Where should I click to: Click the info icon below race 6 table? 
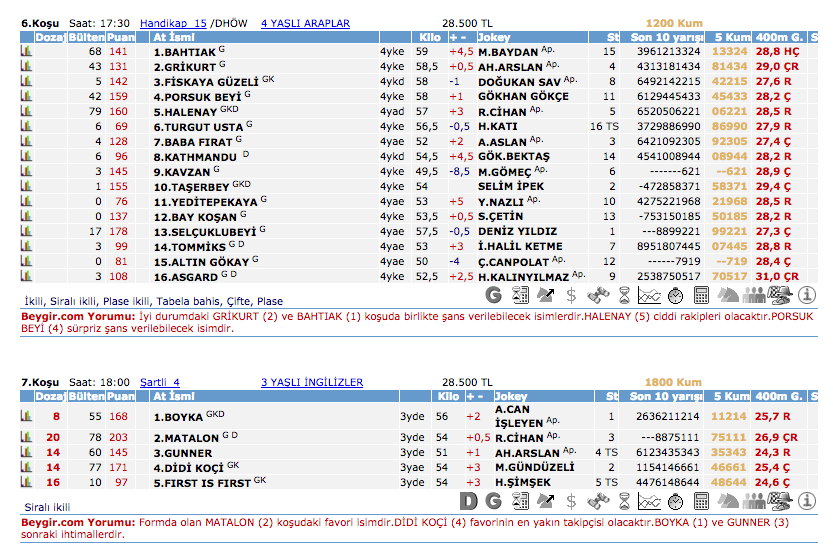coord(806,295)
